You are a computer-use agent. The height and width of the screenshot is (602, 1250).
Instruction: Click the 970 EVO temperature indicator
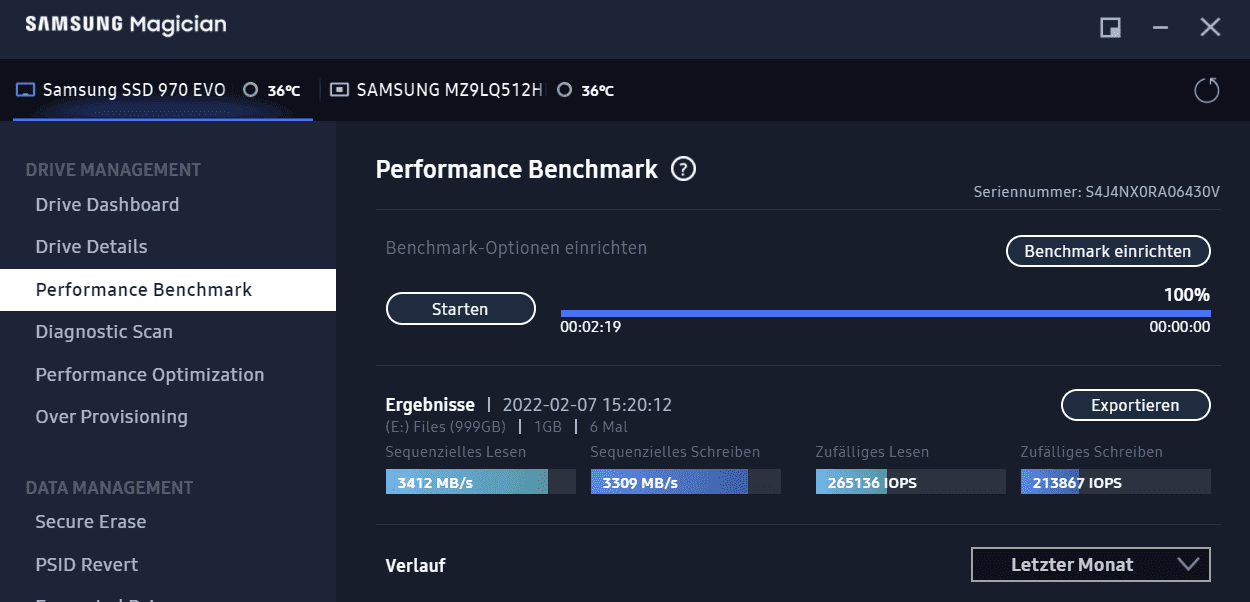(x=273, y=90)
